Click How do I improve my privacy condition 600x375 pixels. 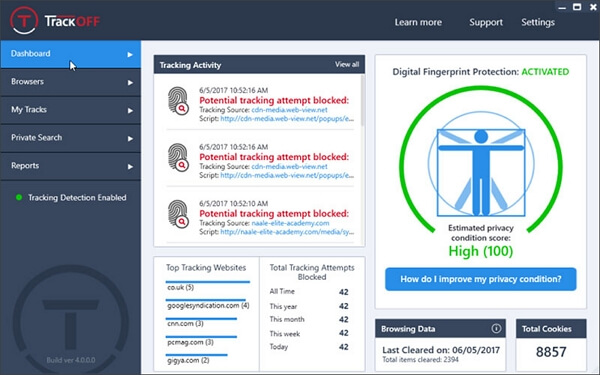pyautogui.click(x=481, y=279)
